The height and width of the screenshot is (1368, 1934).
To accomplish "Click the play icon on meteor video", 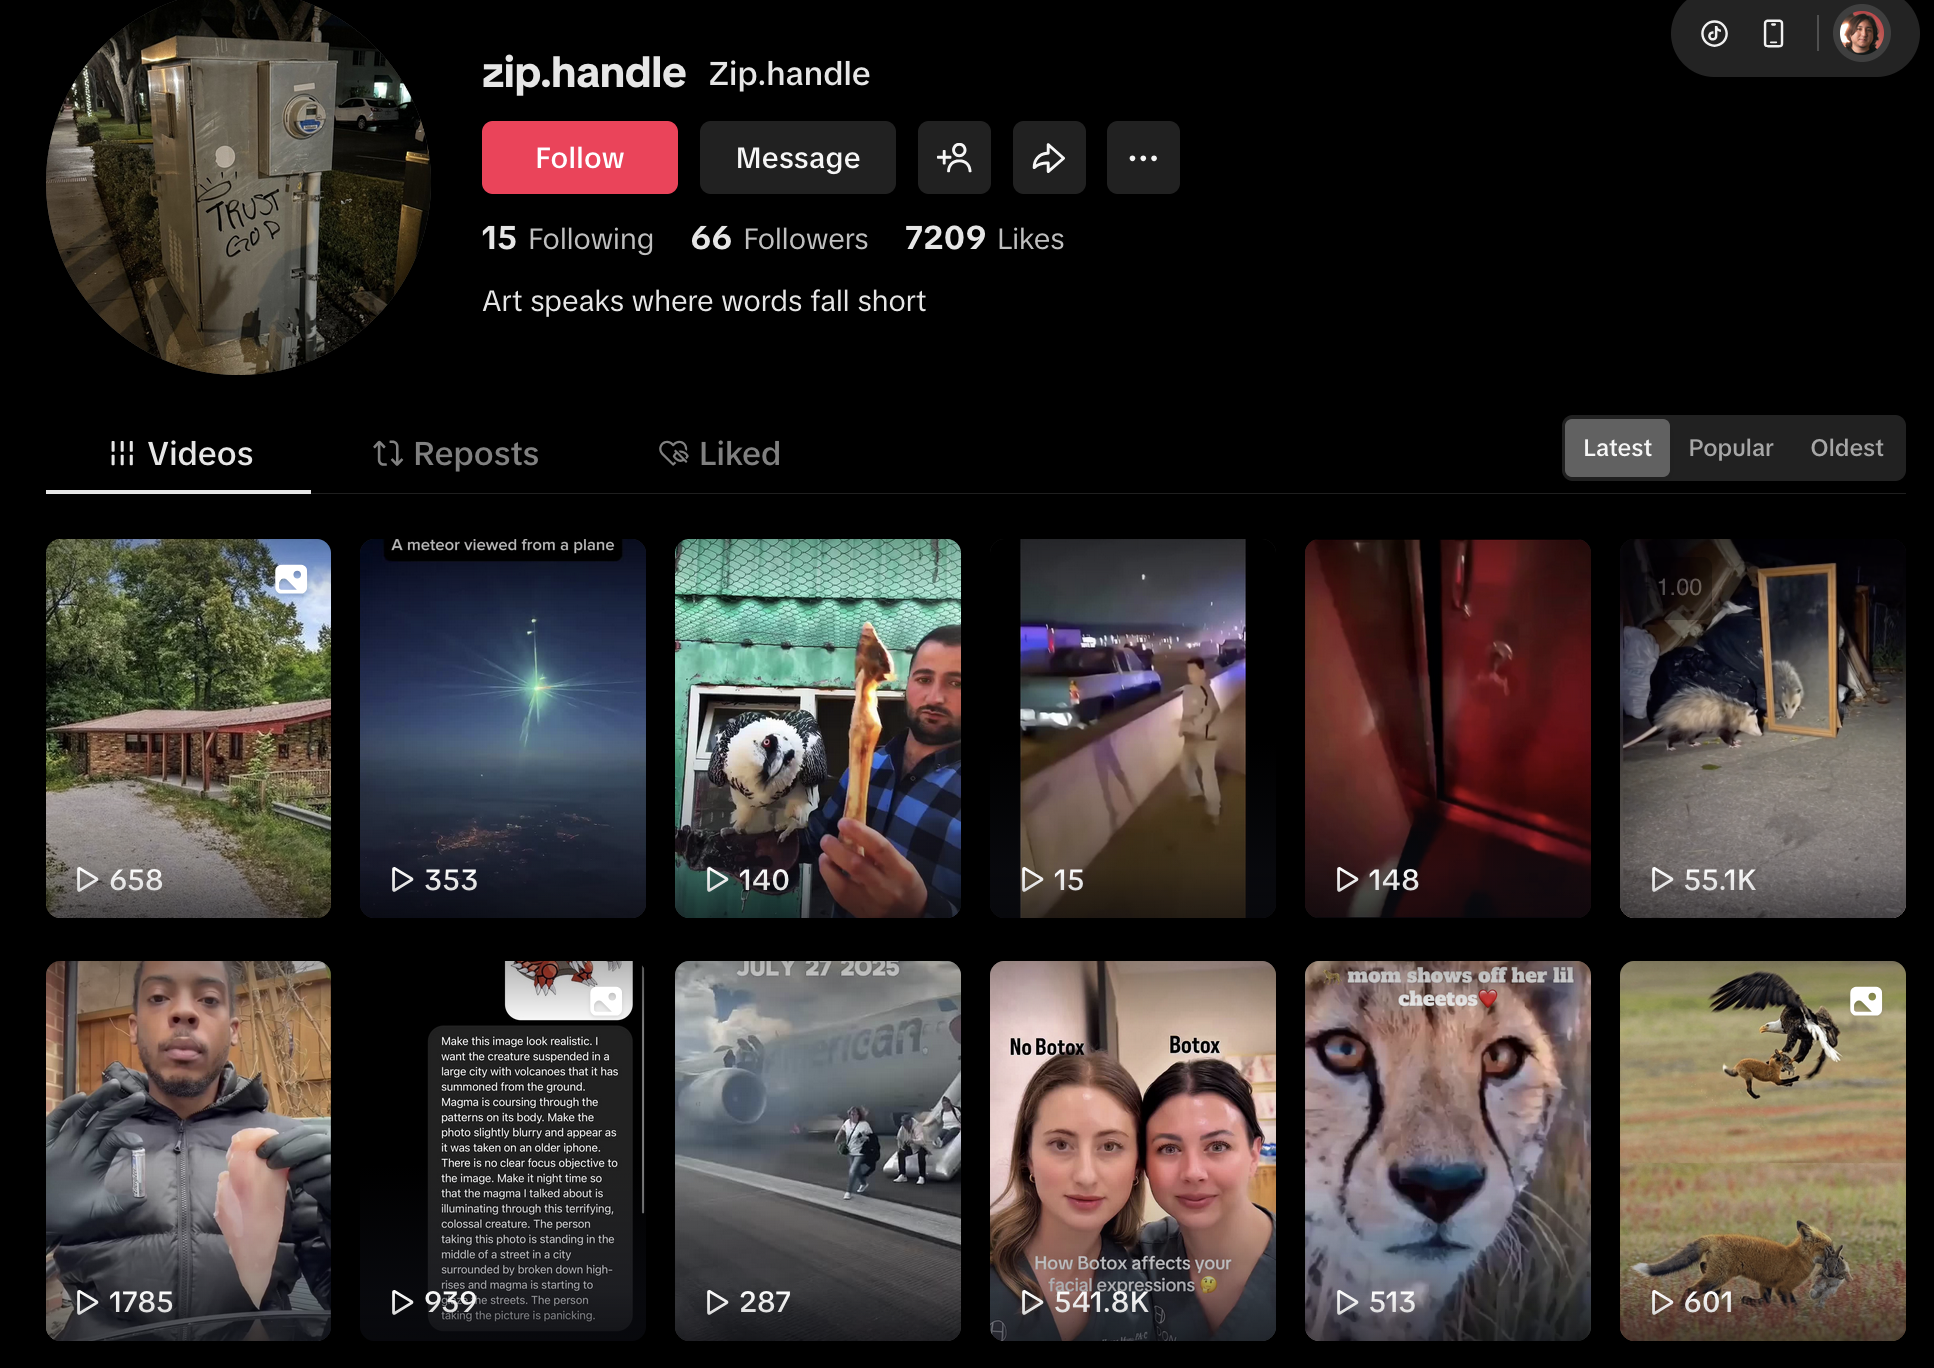I will click(x=402, y=879).
